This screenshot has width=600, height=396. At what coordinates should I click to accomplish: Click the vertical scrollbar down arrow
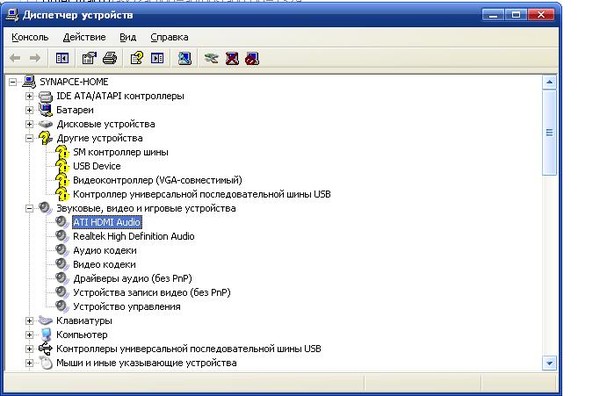coord(549,363)
